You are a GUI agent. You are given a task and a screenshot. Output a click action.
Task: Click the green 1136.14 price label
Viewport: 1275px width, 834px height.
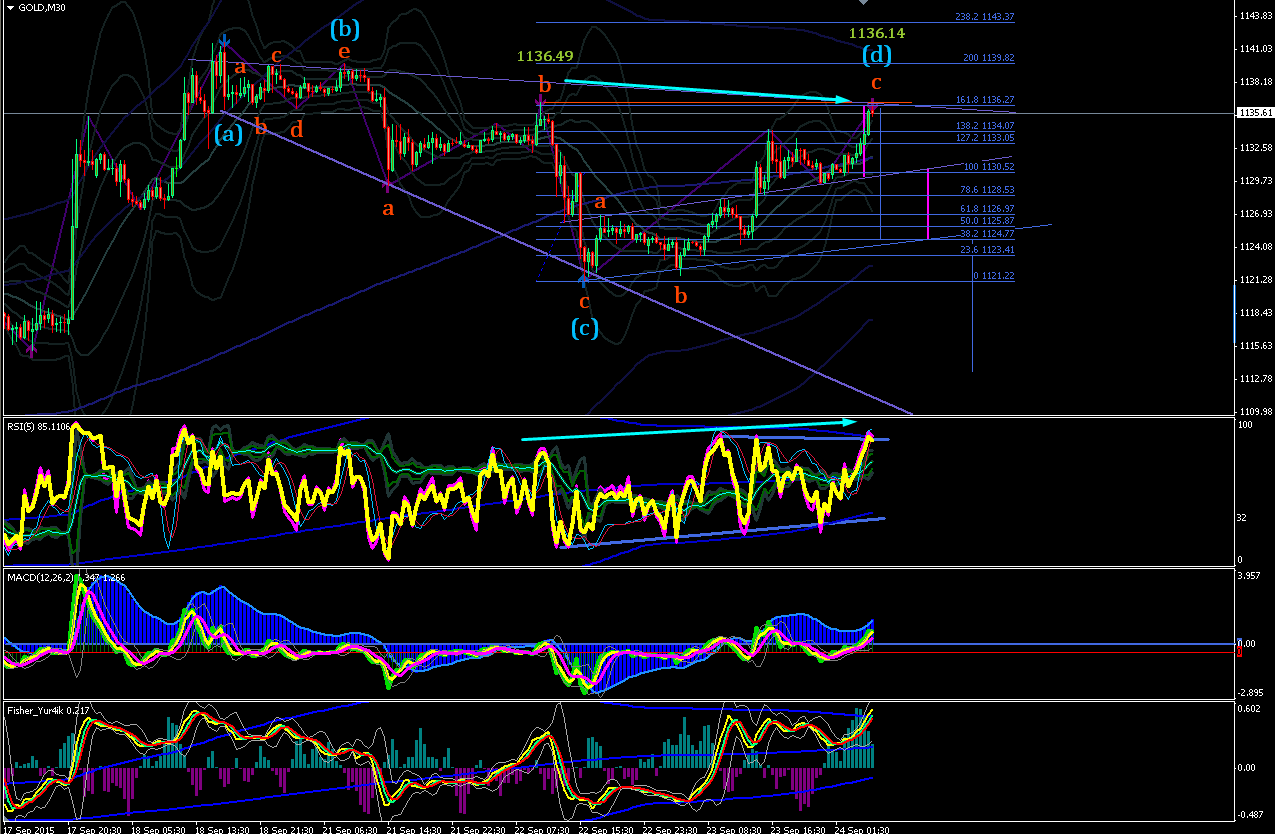click(877, 33)
